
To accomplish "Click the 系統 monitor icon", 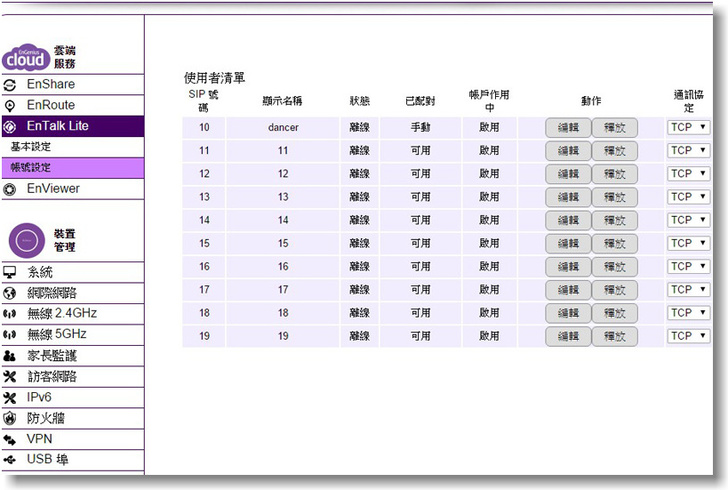I will (10, 272).
